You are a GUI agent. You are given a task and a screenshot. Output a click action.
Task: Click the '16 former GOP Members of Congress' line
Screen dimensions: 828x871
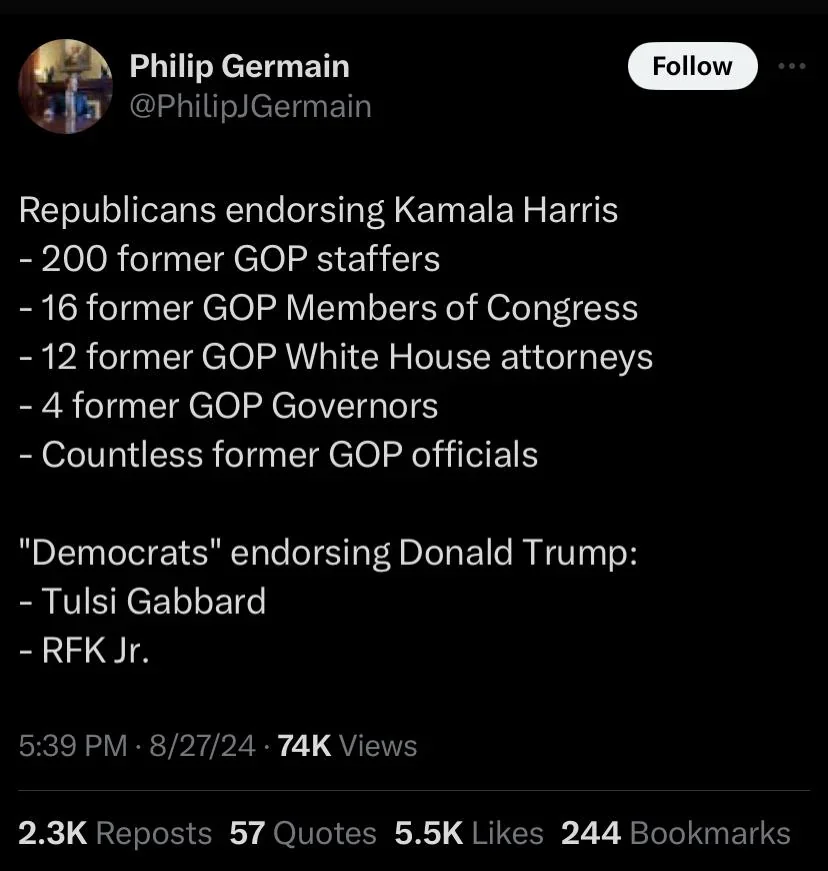pyautogui.click(x=329, y=308)
